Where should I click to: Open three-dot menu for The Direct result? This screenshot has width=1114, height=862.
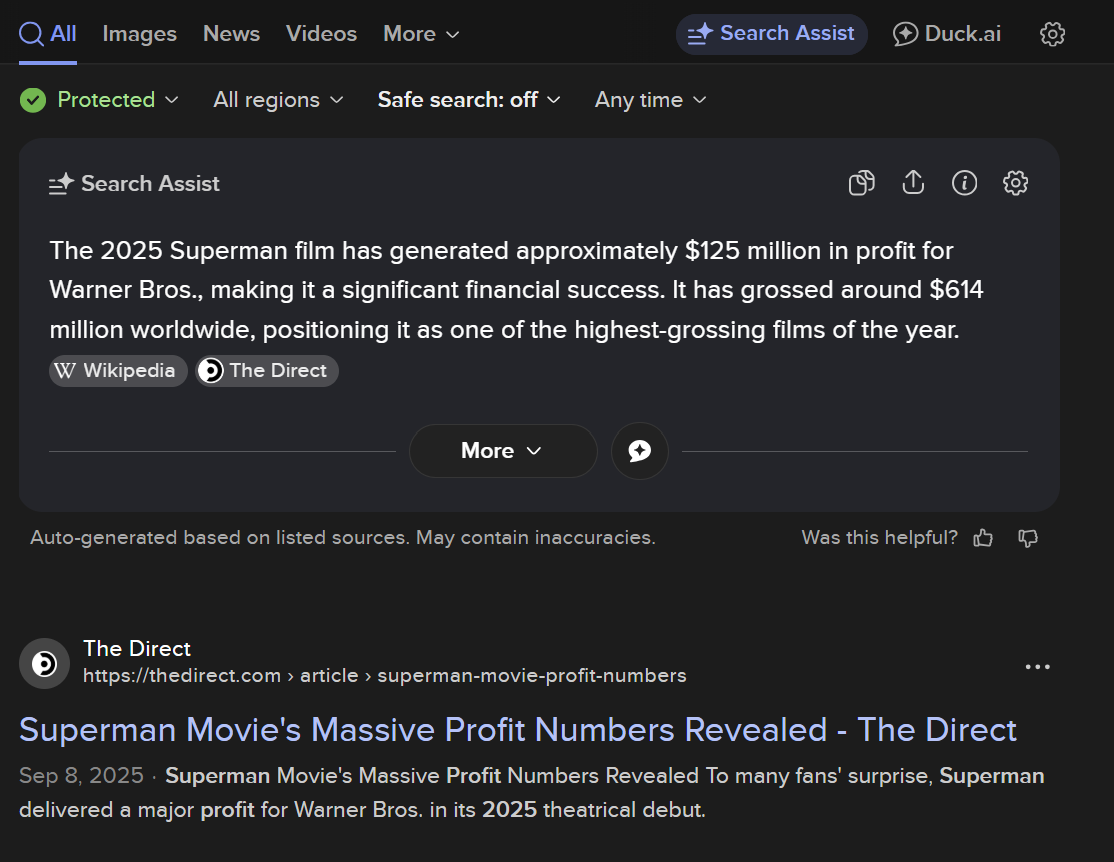(1037, 667)
